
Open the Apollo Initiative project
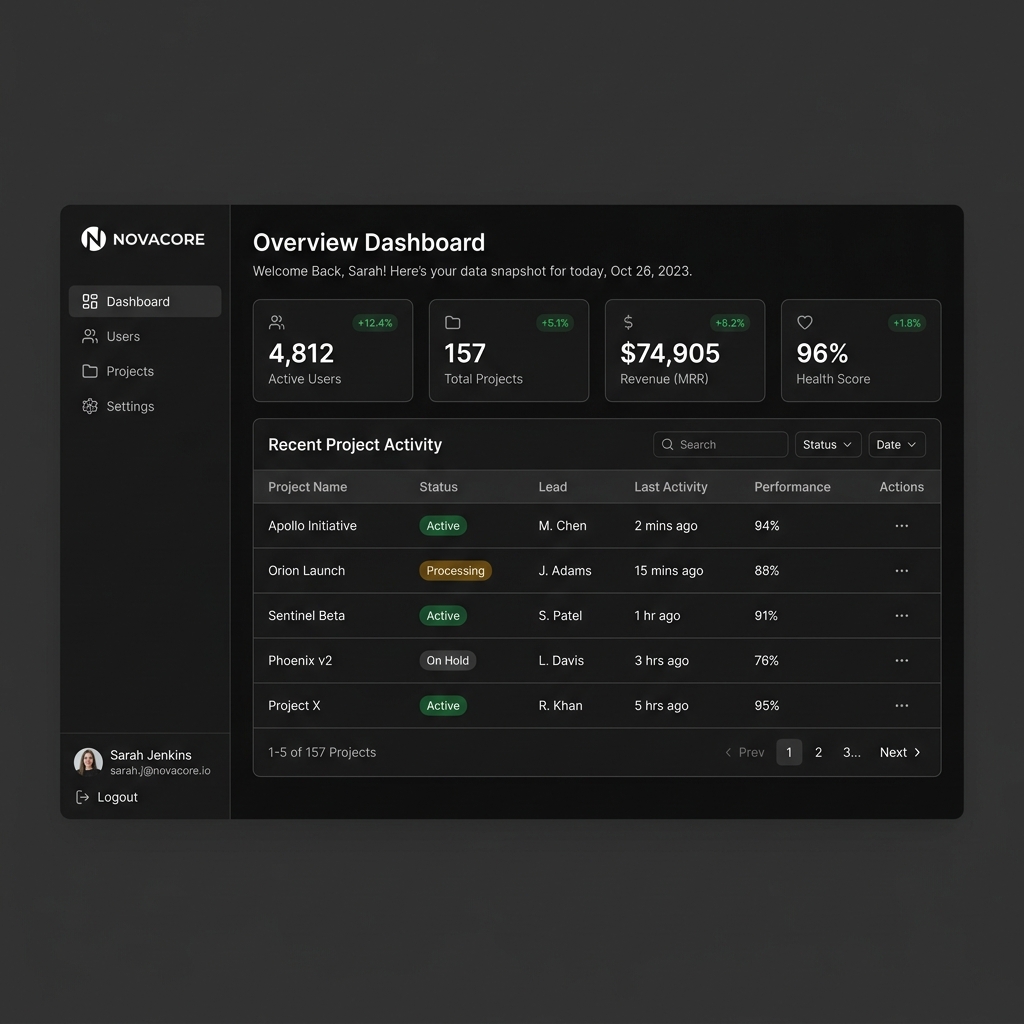point(312,526)
